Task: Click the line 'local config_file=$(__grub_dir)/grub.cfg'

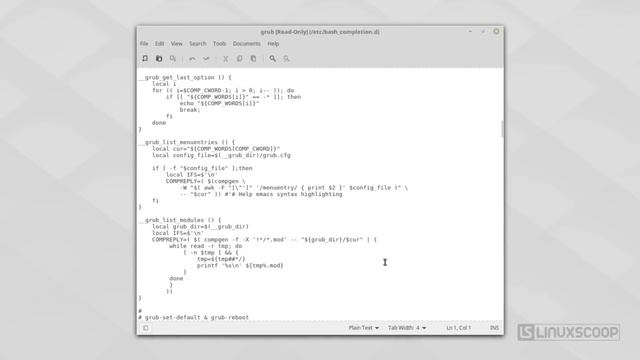Action: pos(221,155)
